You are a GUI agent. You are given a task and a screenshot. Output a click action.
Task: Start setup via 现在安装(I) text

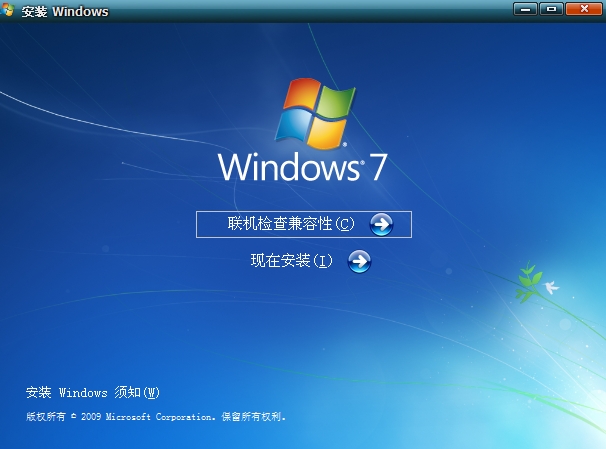coord(291,262)
